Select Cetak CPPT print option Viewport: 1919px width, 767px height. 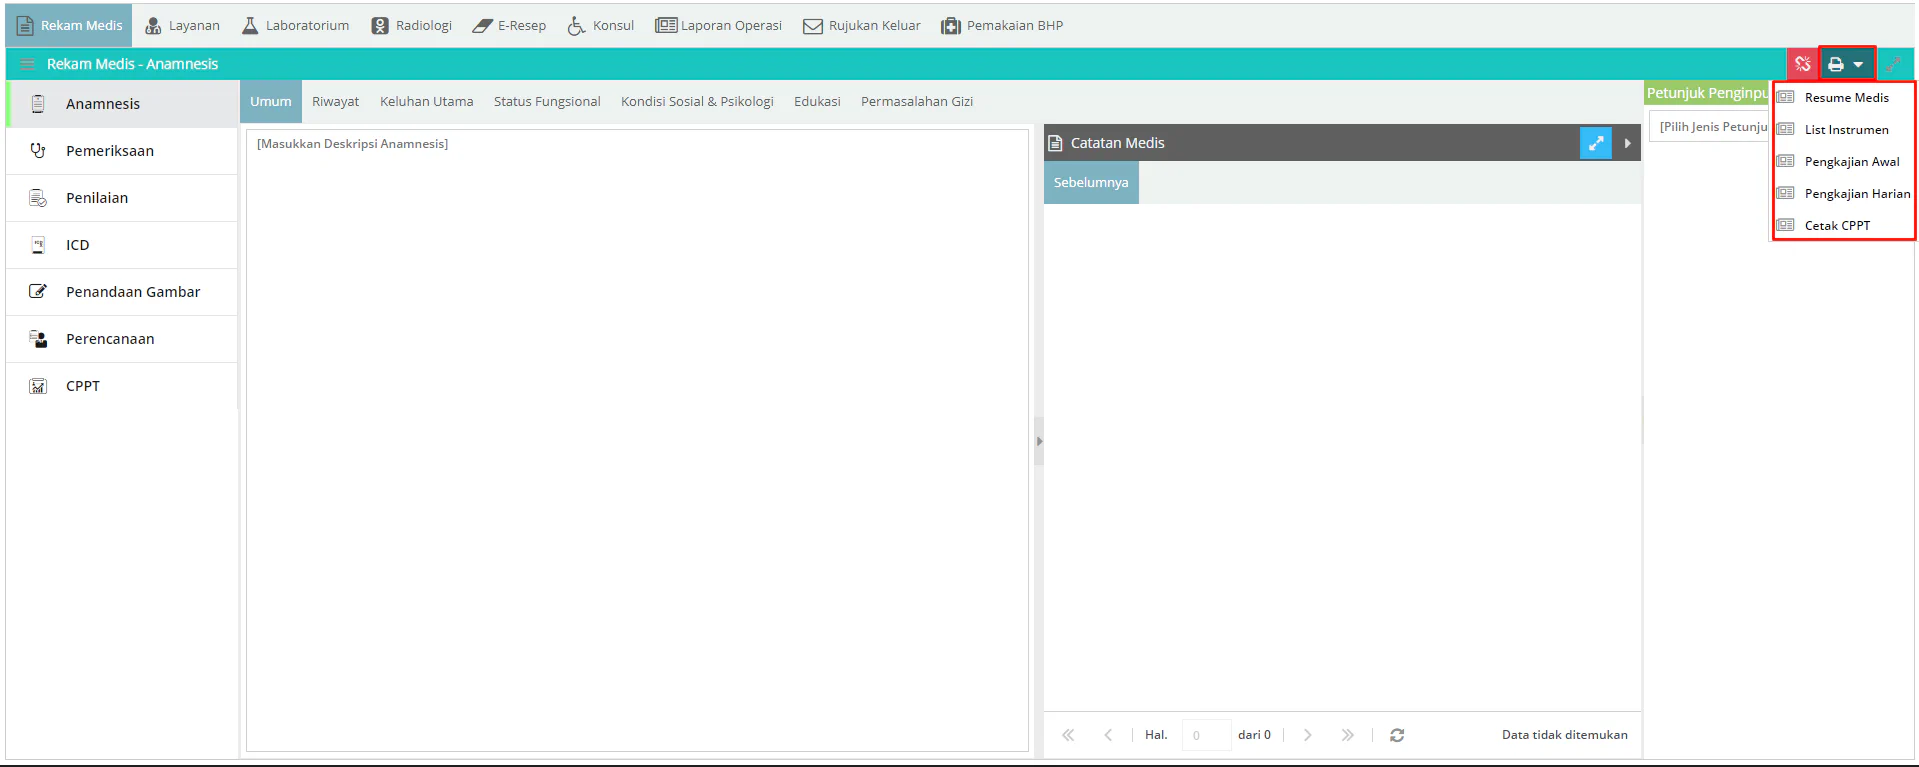click(1844, 225)
